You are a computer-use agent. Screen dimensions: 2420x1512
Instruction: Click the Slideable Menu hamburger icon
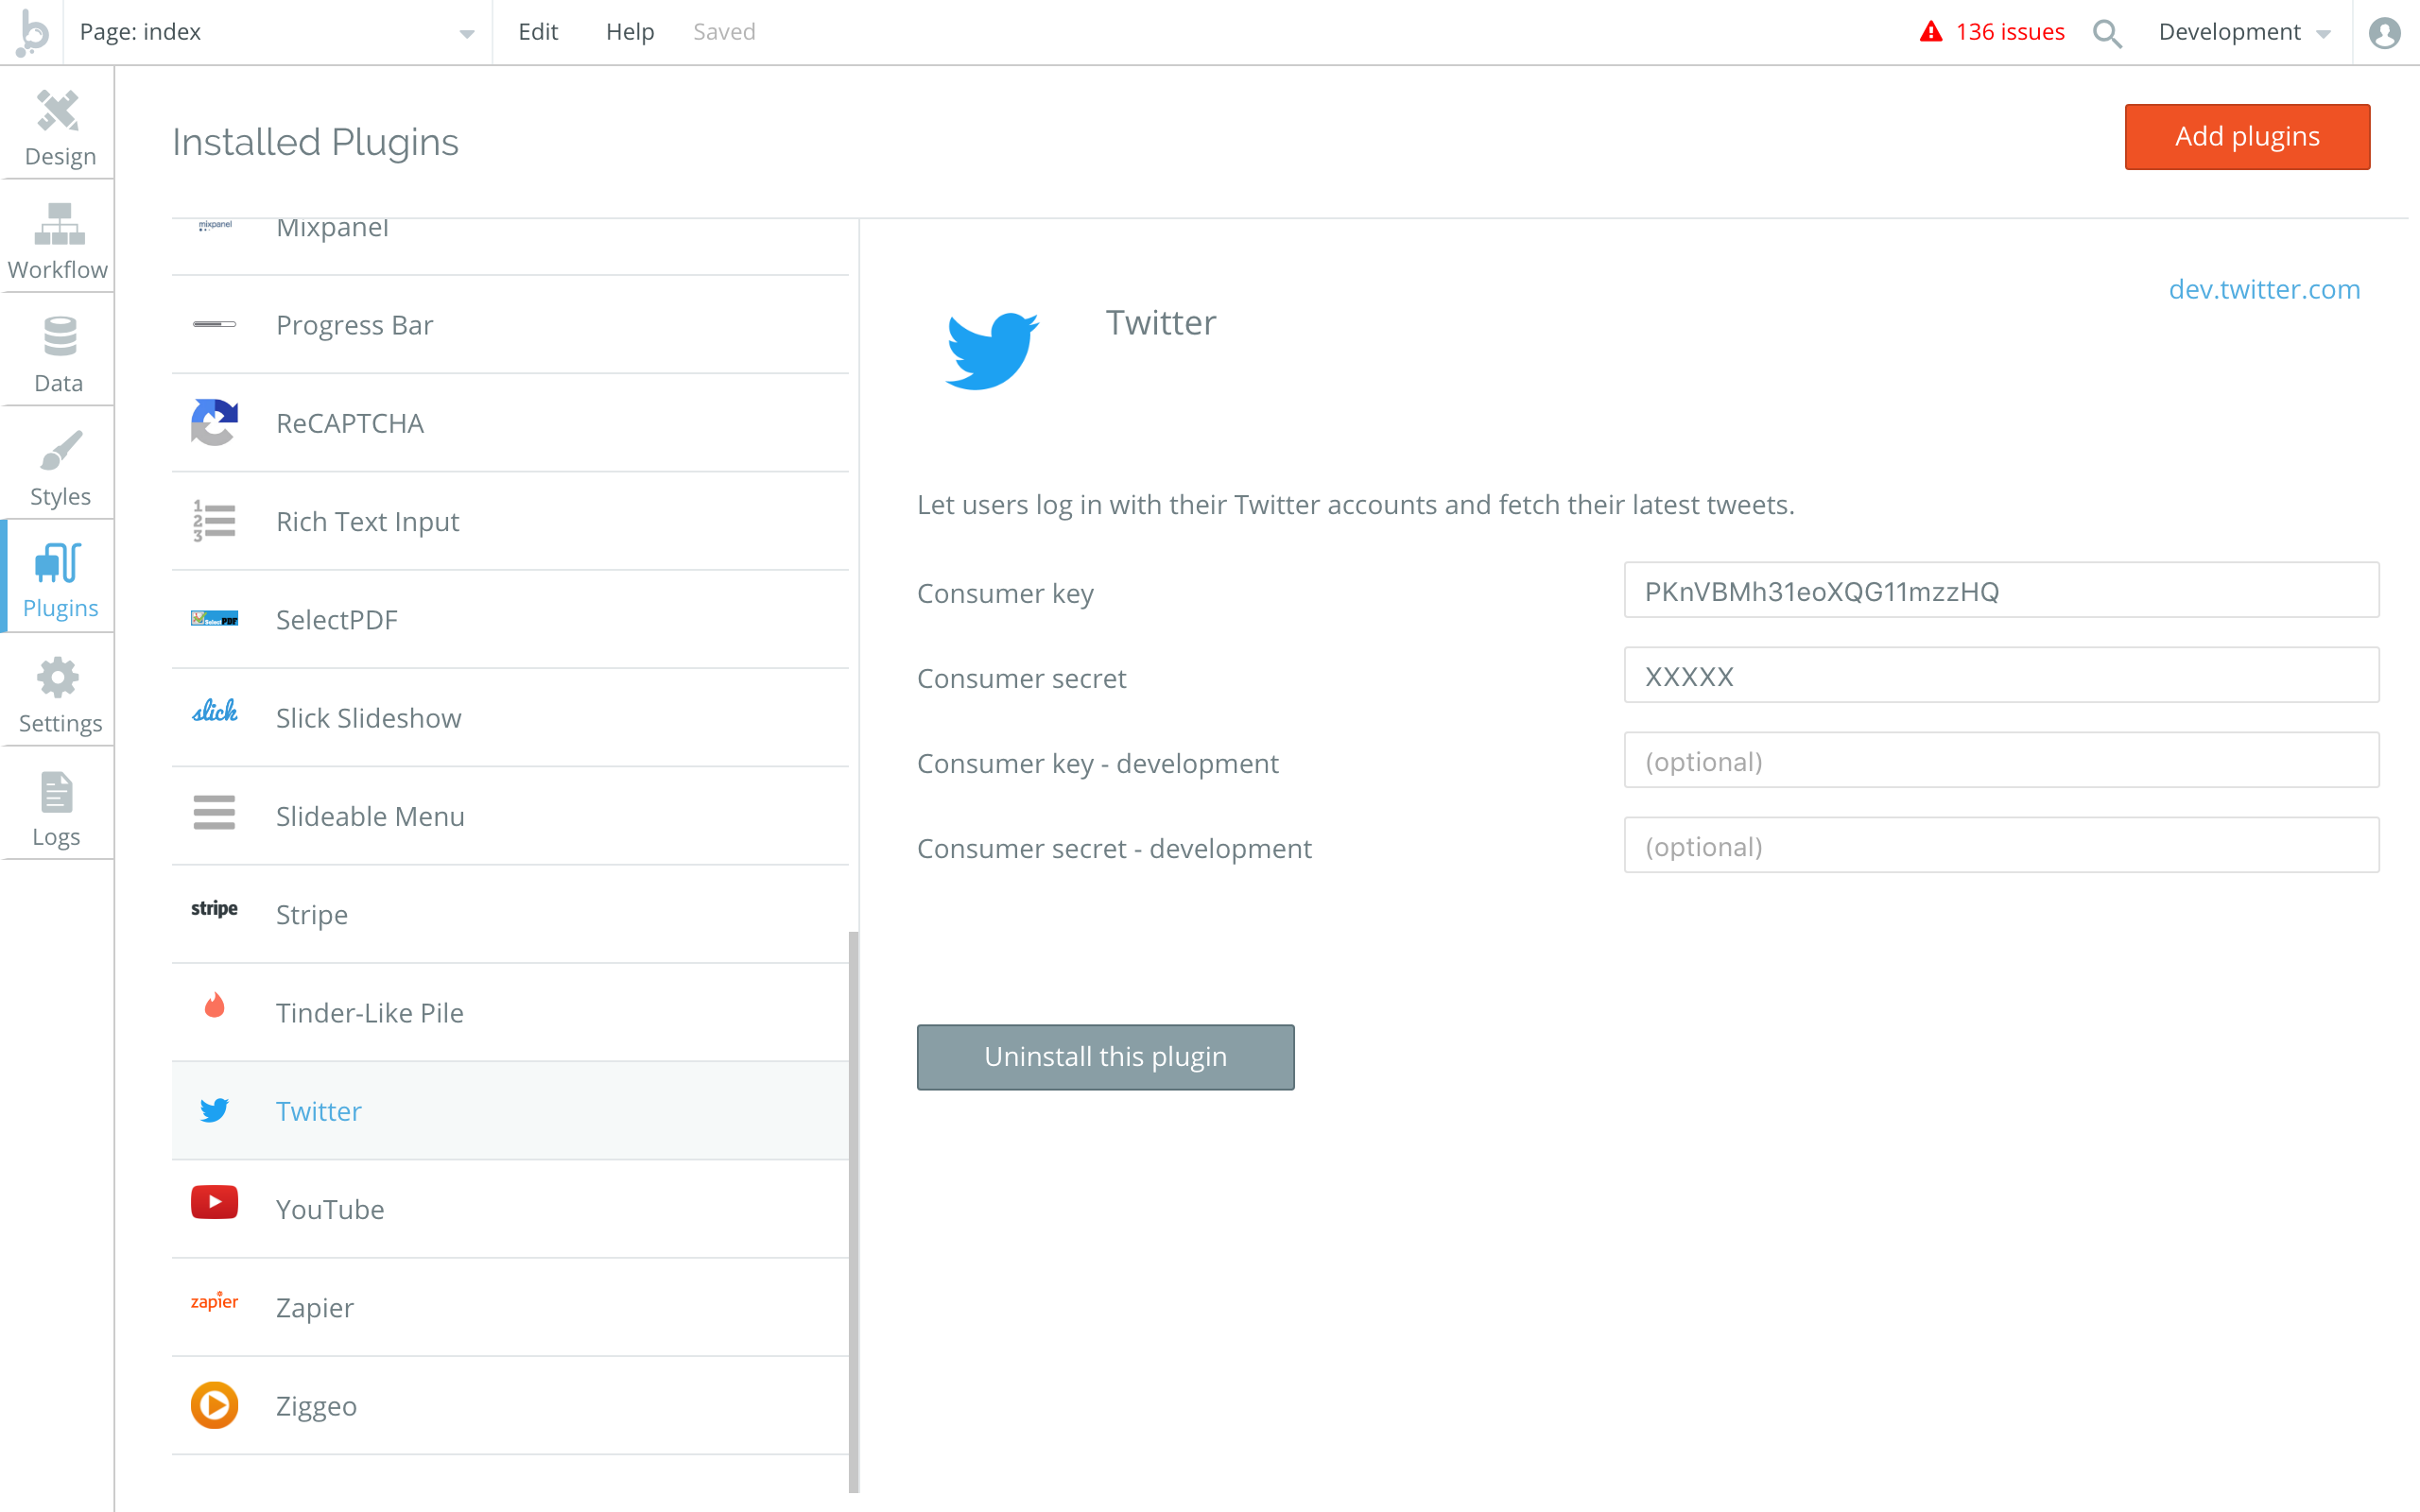click(x=214, y=812)
